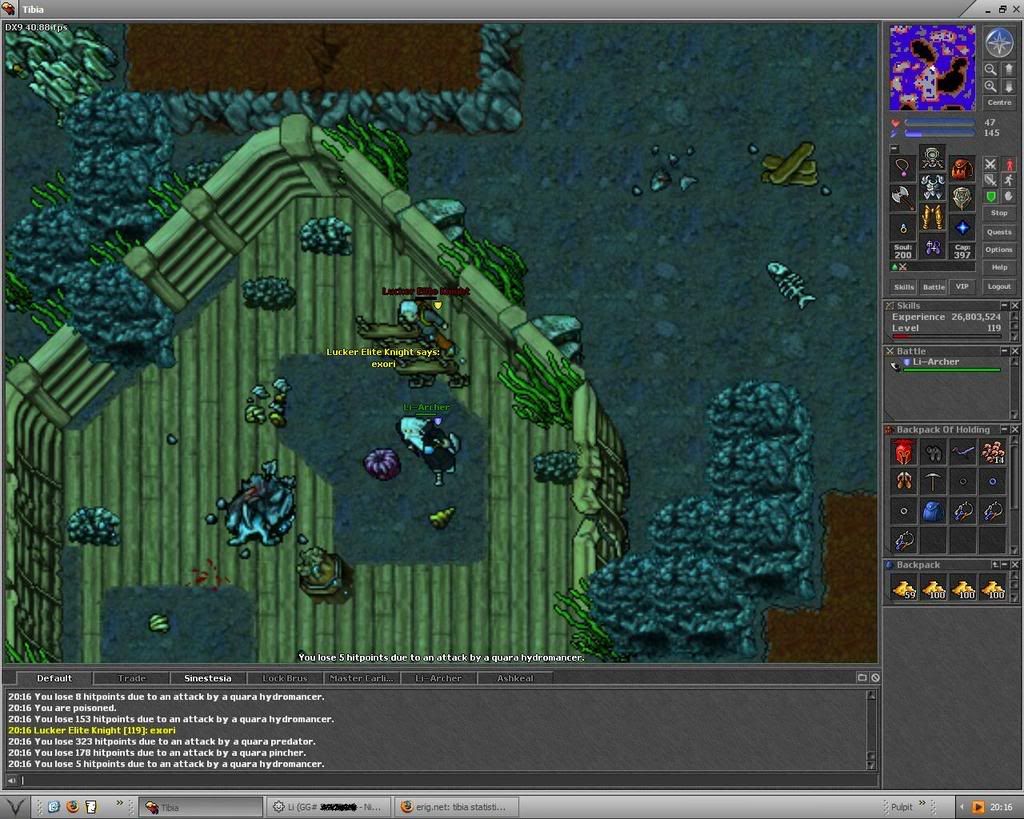Minimize the Skills panel
This screenshot has height=819, width=1024.
1004,306
